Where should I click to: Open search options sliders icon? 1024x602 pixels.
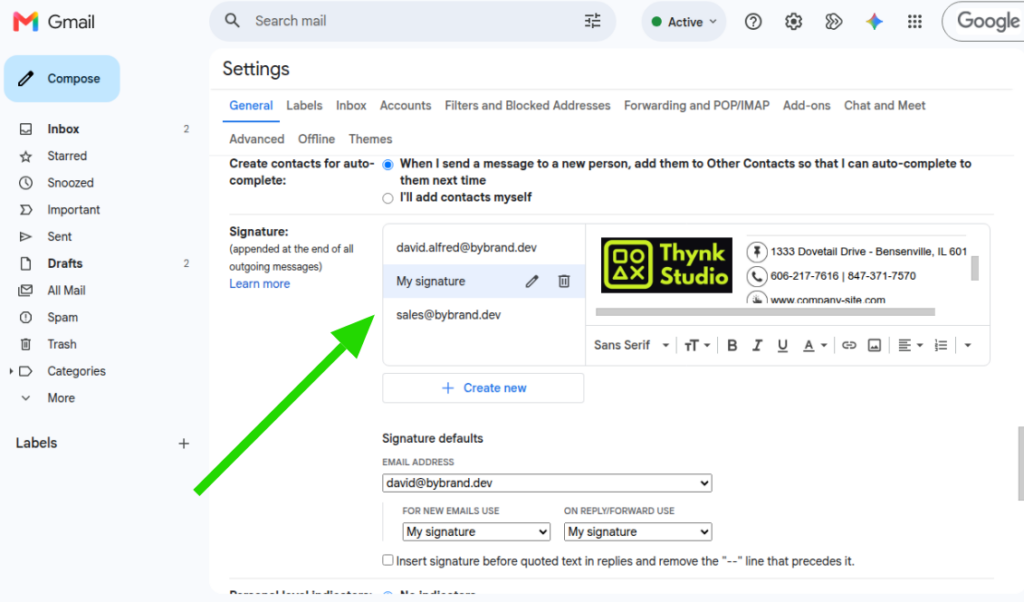point(592,21)
